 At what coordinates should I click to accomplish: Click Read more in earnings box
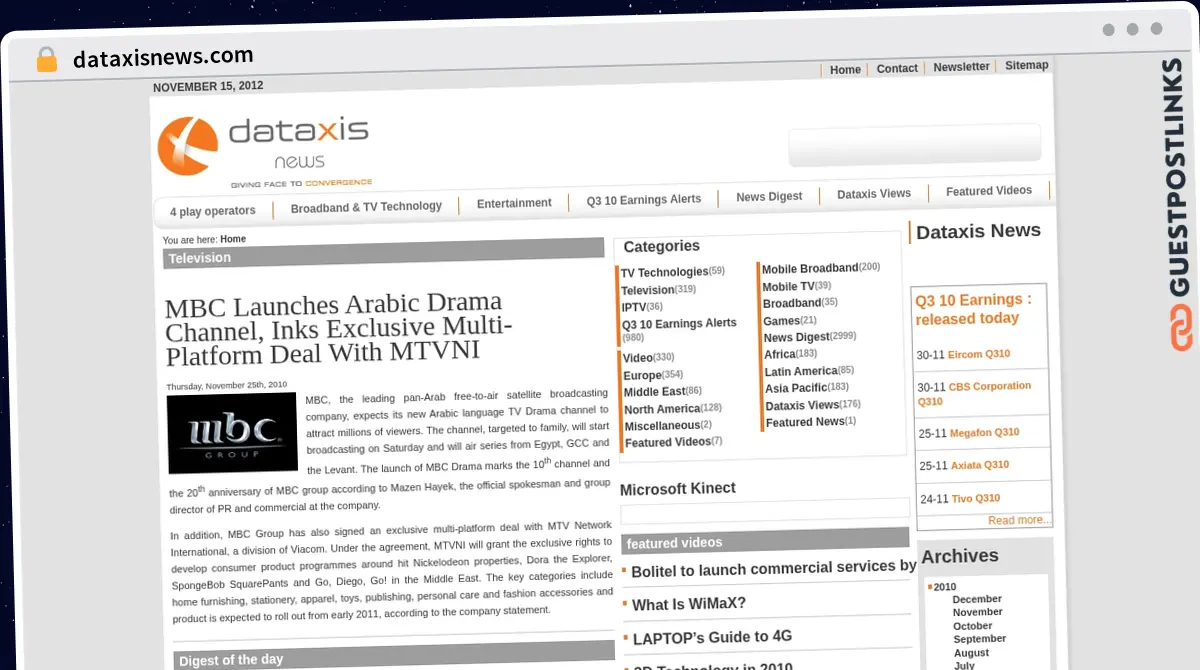1019,520
